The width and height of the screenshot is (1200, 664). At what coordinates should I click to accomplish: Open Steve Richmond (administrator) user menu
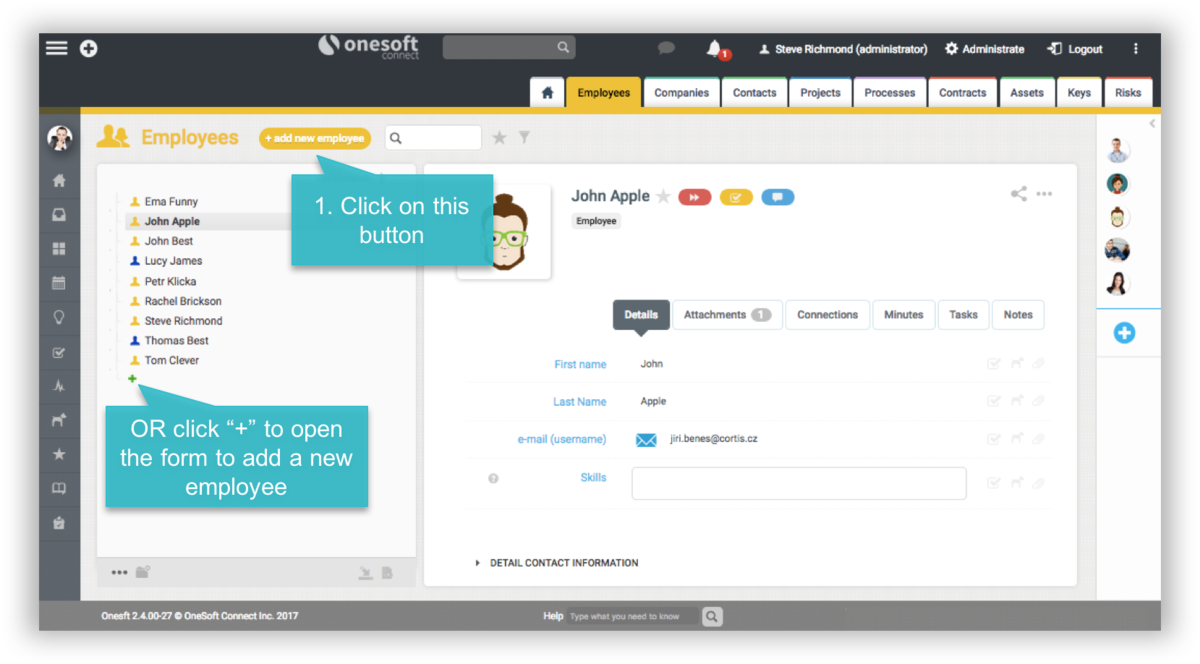click(x=843, y=48)
